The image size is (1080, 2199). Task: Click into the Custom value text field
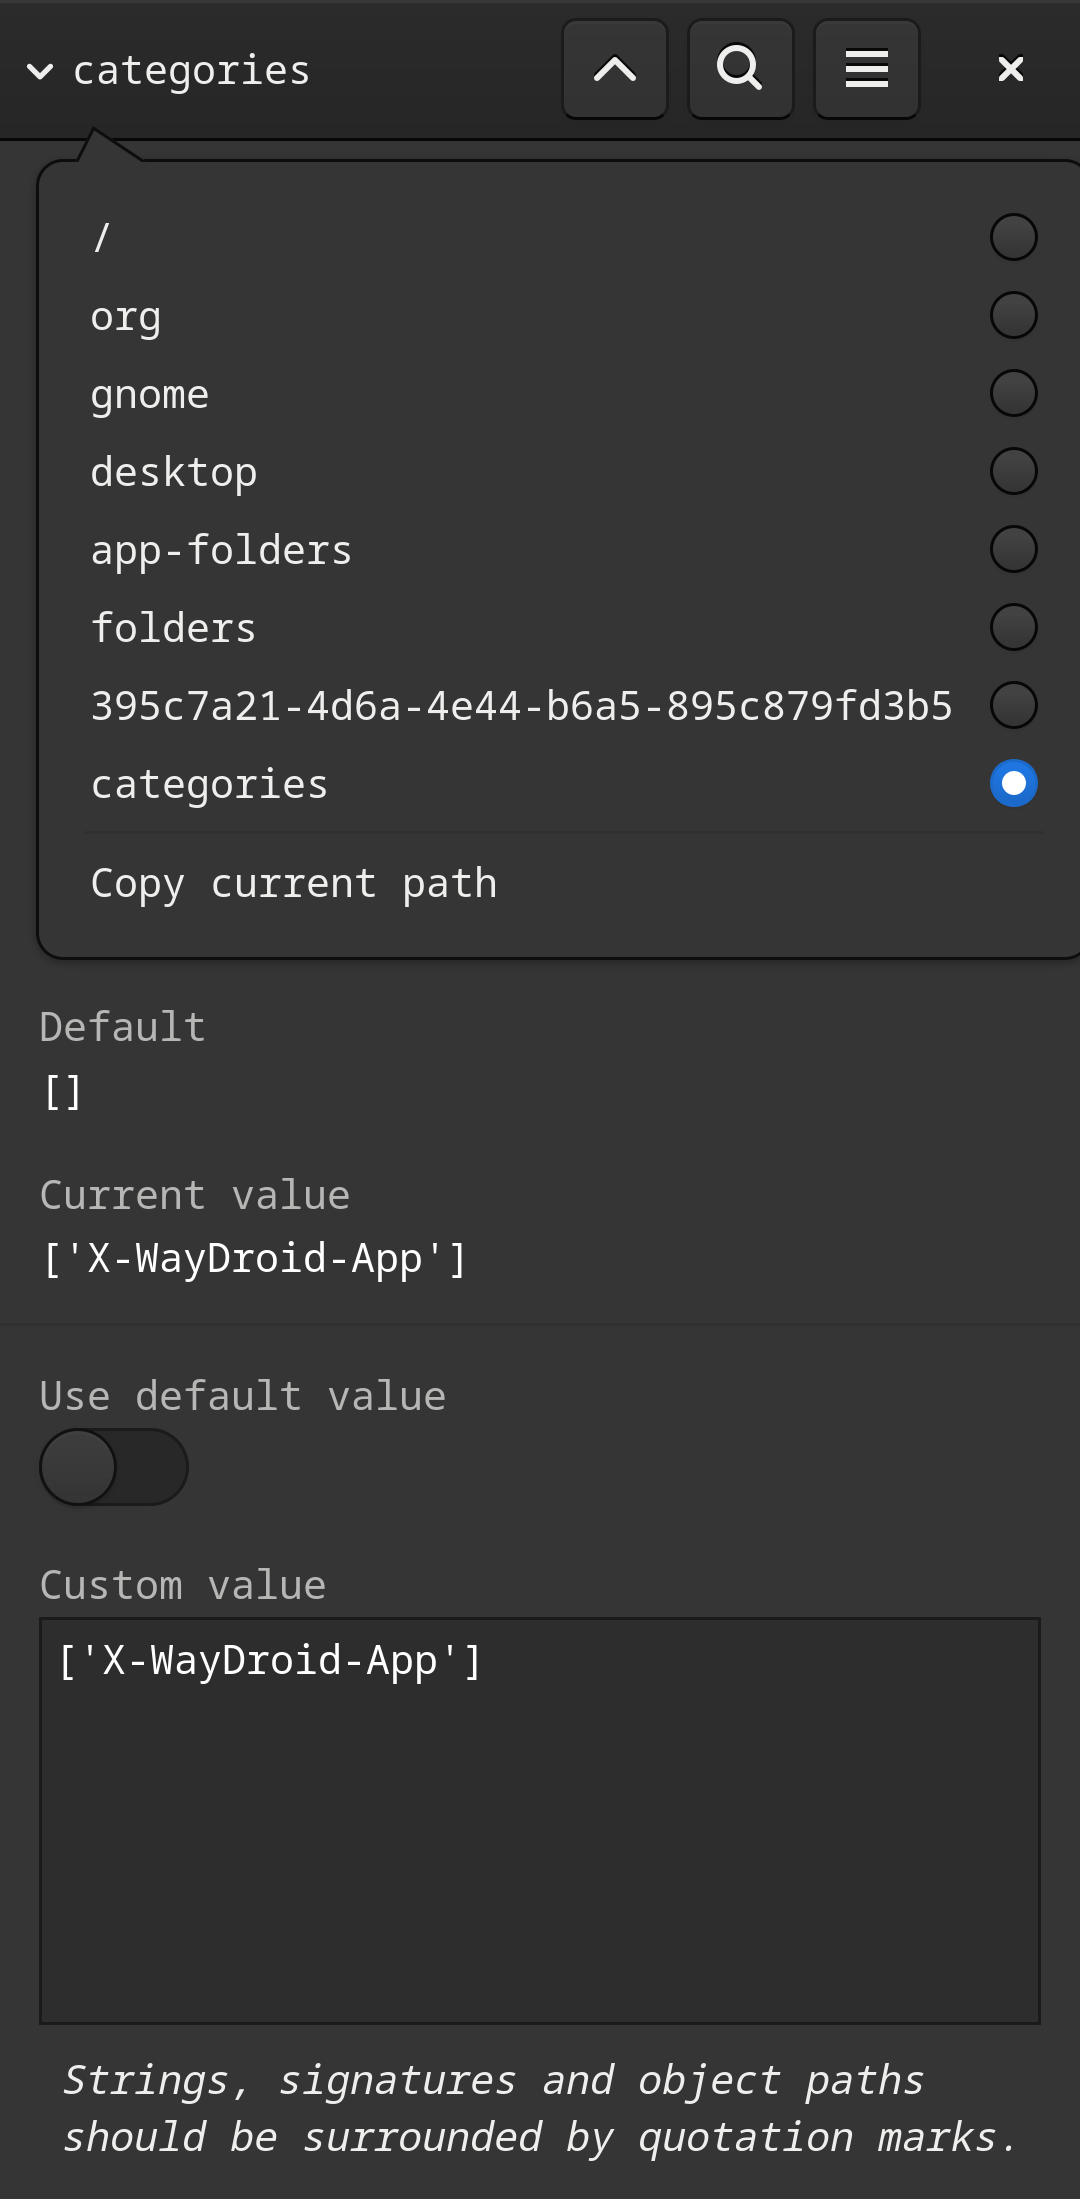click(540, 1821)
